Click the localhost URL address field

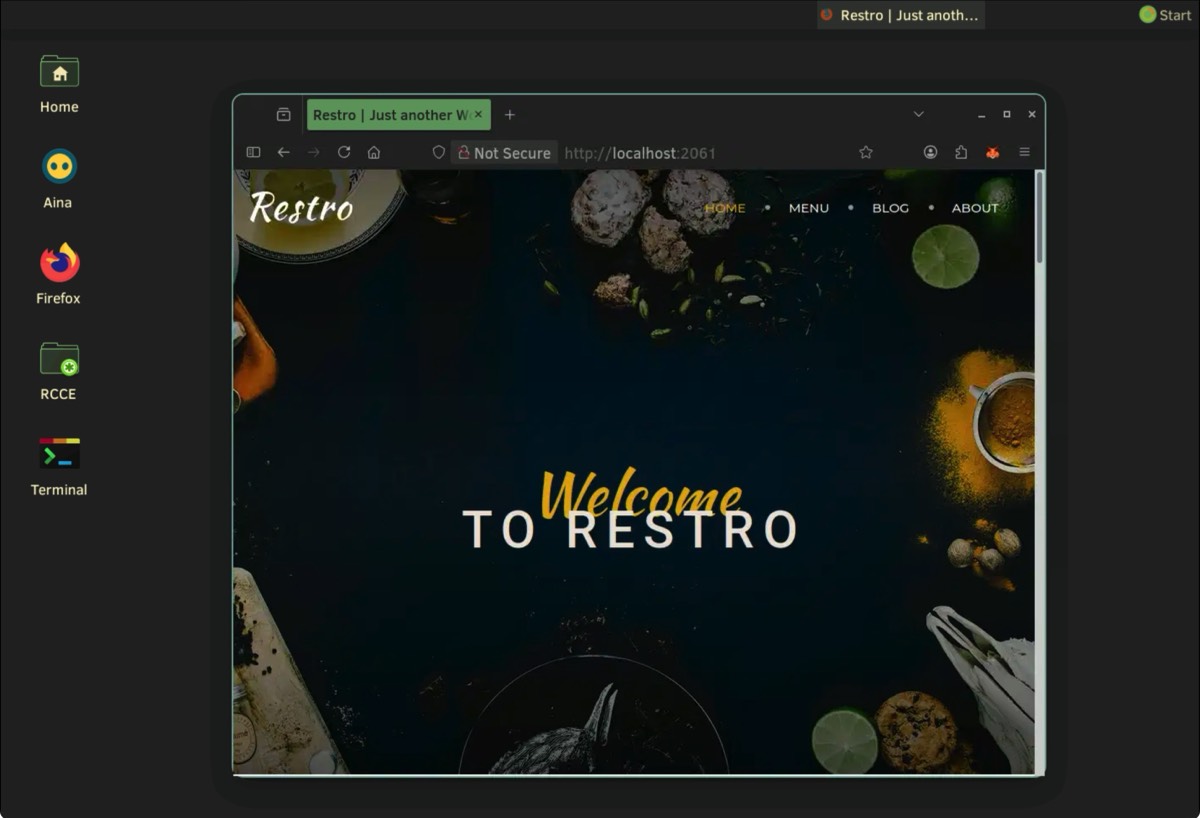[700, 153]
